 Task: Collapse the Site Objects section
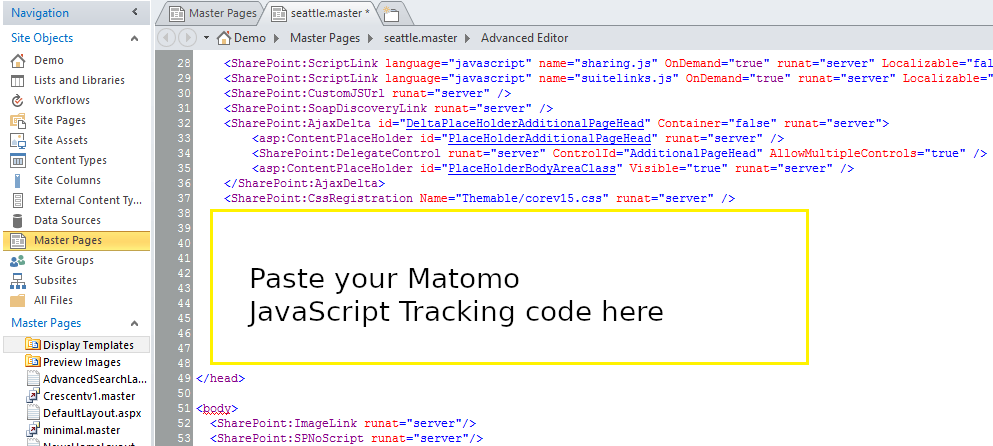coord(135,38)
